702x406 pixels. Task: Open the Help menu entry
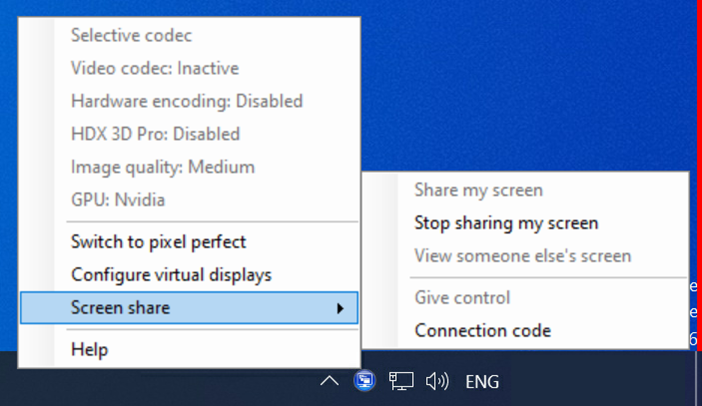(89, 349)
